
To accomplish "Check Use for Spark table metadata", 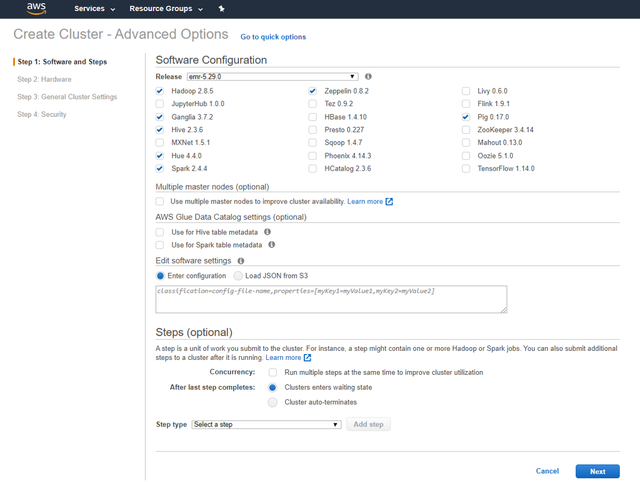I will (160, 245).
